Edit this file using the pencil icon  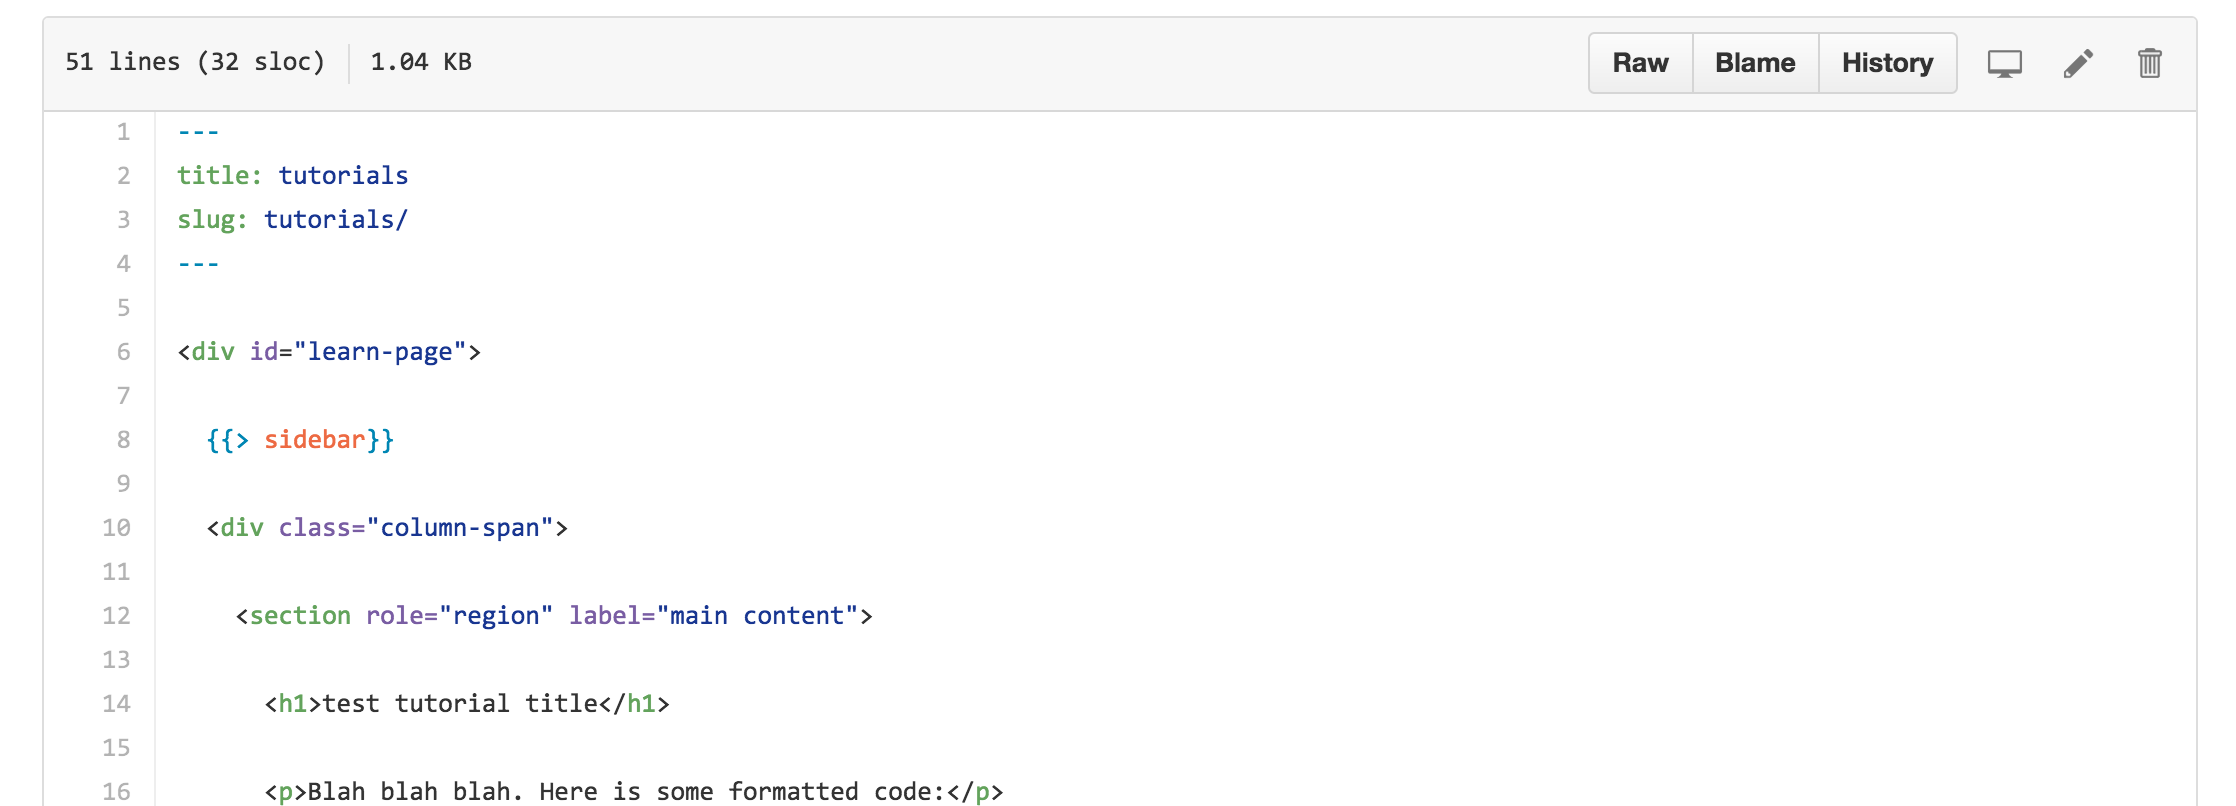2078,64
